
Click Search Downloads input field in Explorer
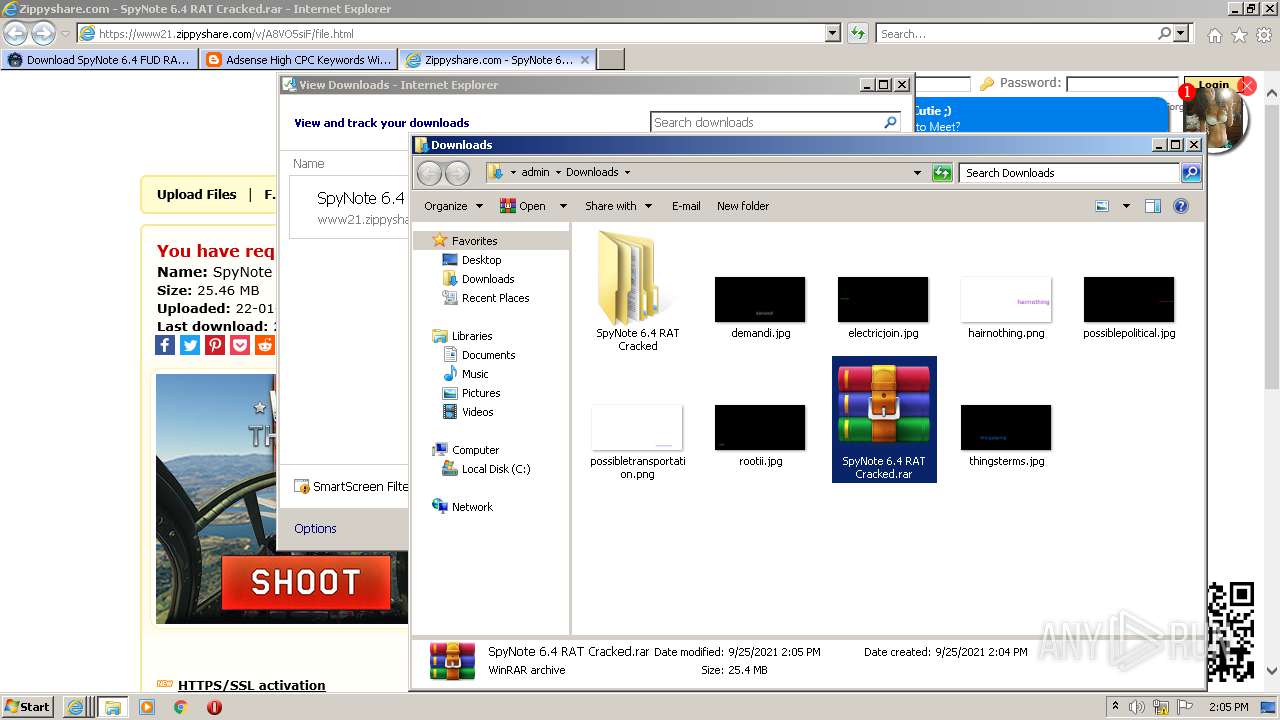coord(1069,173)
